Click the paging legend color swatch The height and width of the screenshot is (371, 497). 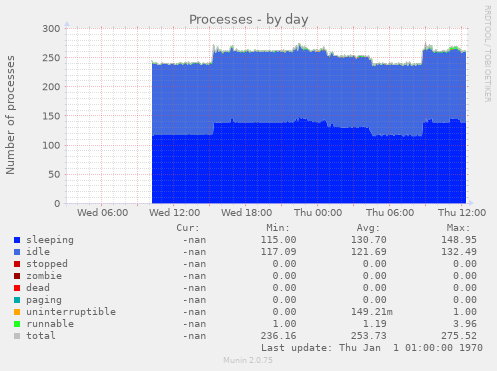[17, 300]
